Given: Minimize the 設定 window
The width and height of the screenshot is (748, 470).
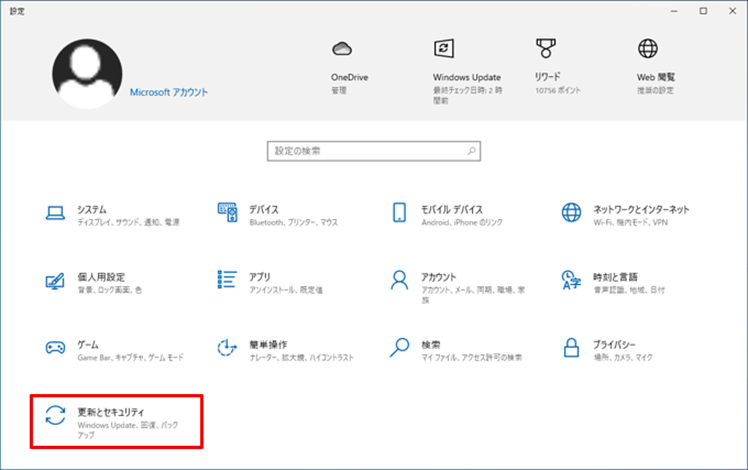Looking at the screenshot, I should pos(674,11).
